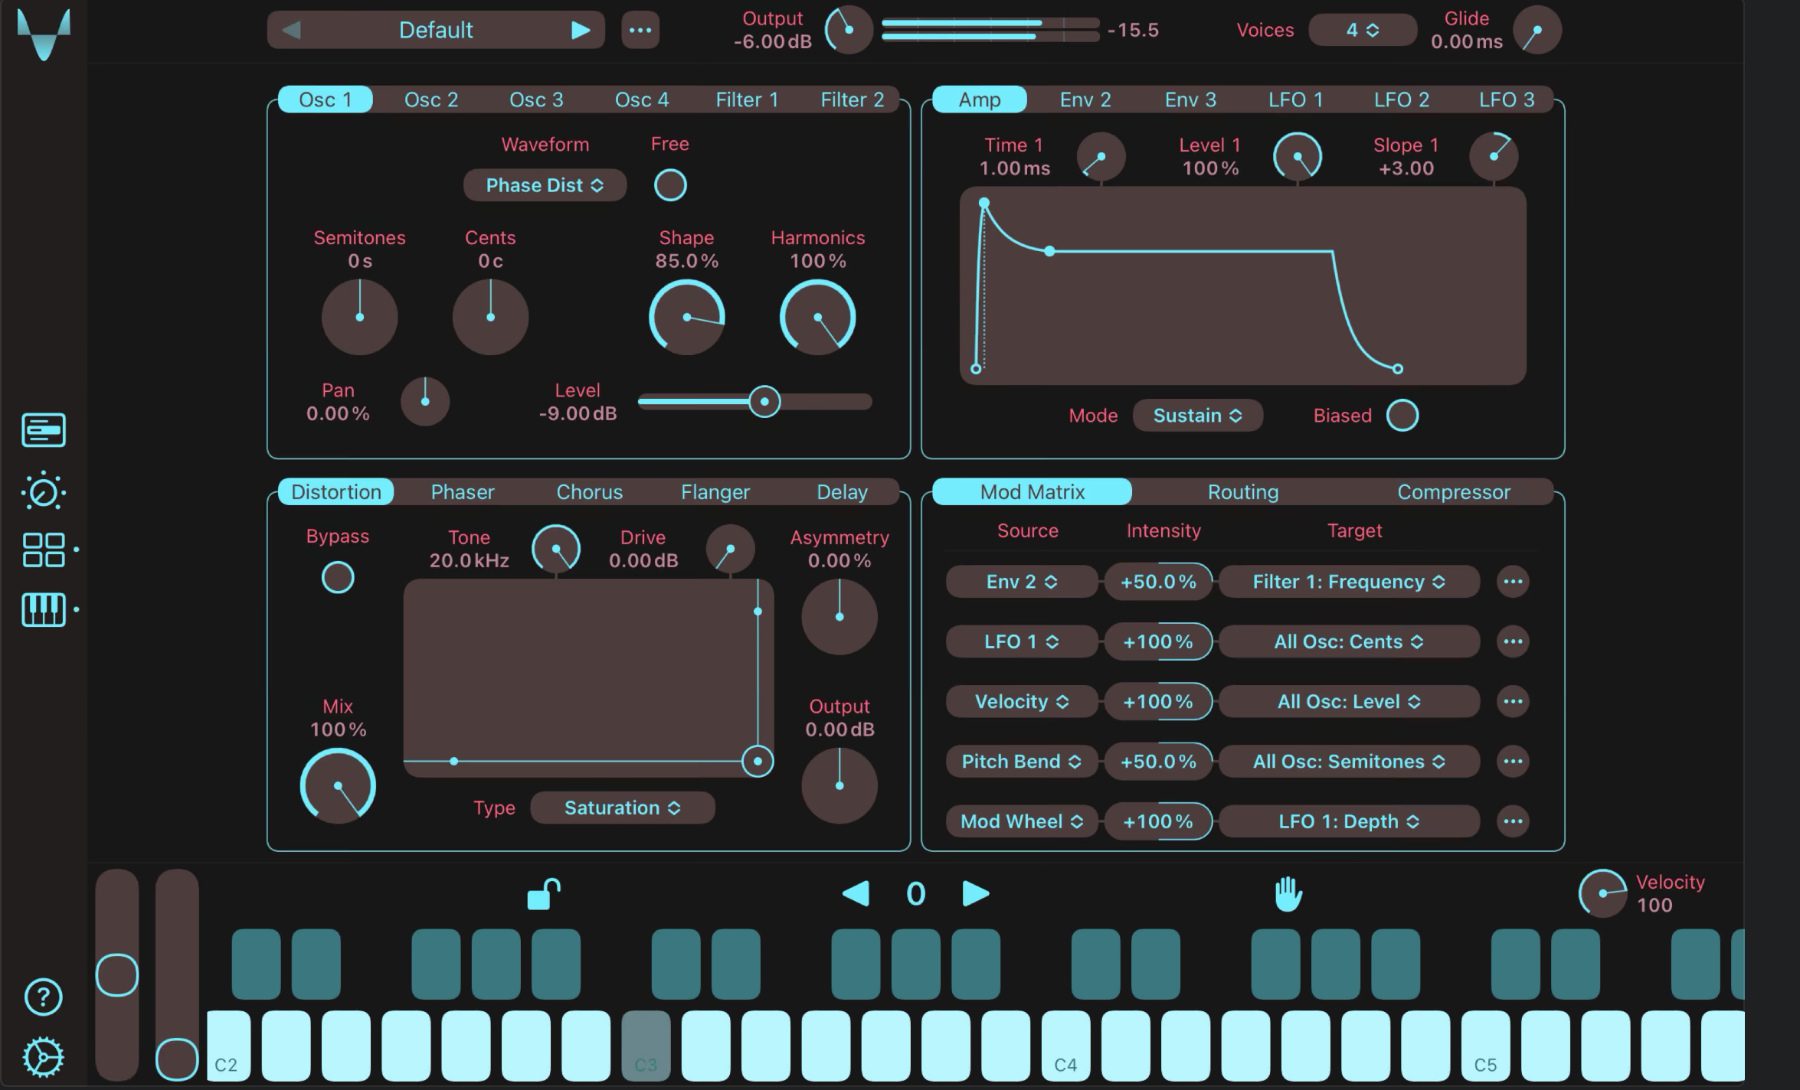Toggle the piano keyboard sidebar icon
This screenshot has height=1090, width=1800.
[x=43, y=609]
